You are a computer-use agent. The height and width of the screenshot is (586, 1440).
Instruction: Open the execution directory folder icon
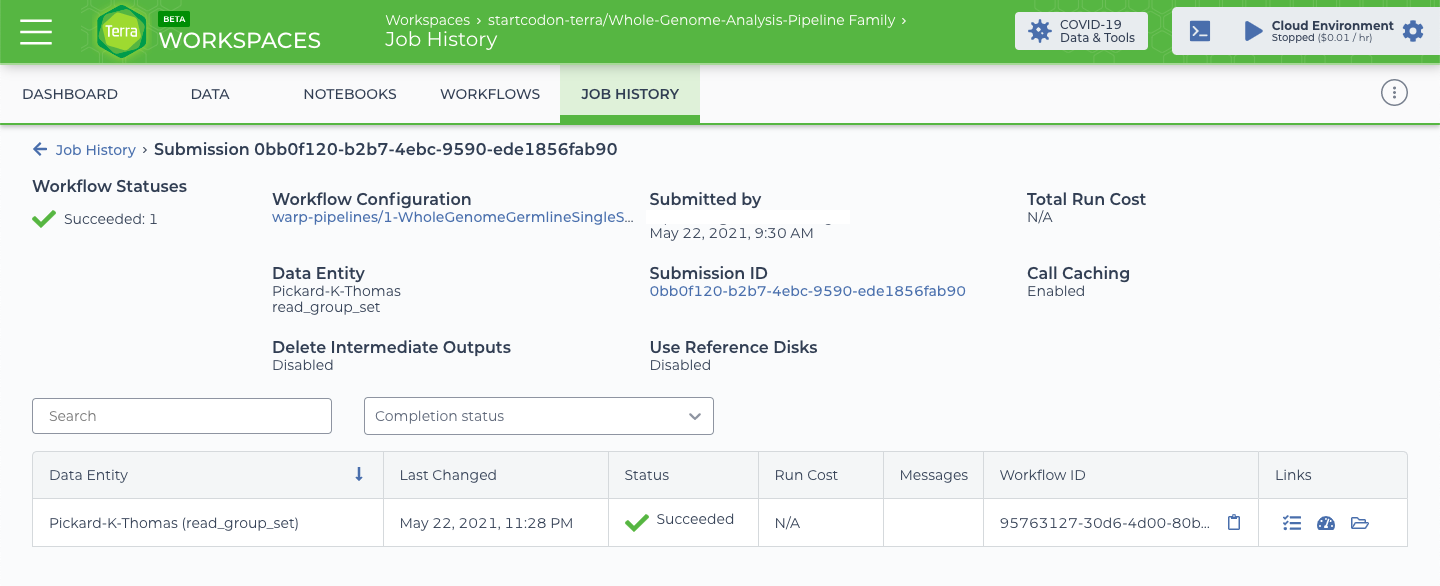[1360, 522]
